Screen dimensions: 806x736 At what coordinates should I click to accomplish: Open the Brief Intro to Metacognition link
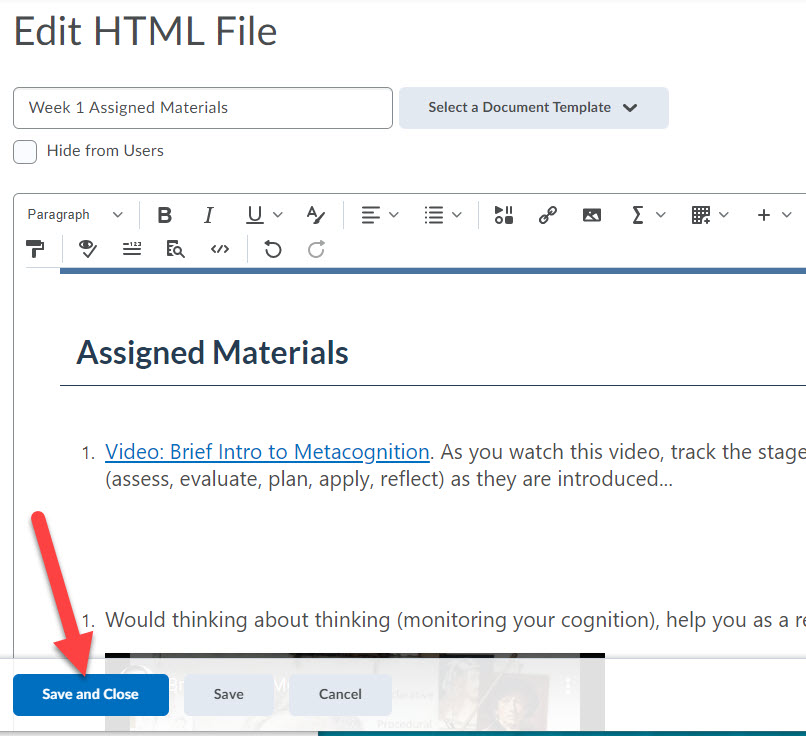[x=267, y=451]
